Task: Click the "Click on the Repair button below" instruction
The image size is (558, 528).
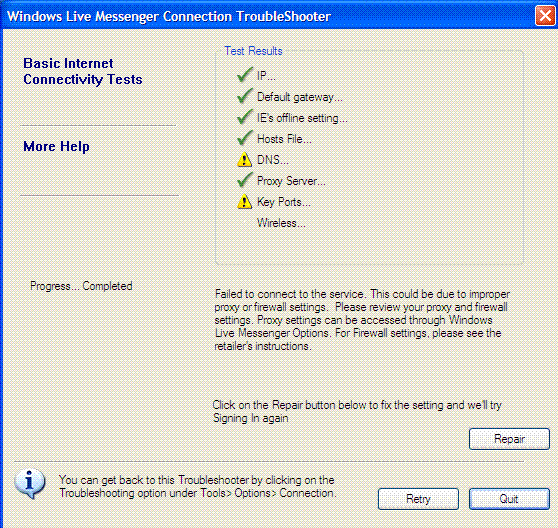Action: point(357,411)
